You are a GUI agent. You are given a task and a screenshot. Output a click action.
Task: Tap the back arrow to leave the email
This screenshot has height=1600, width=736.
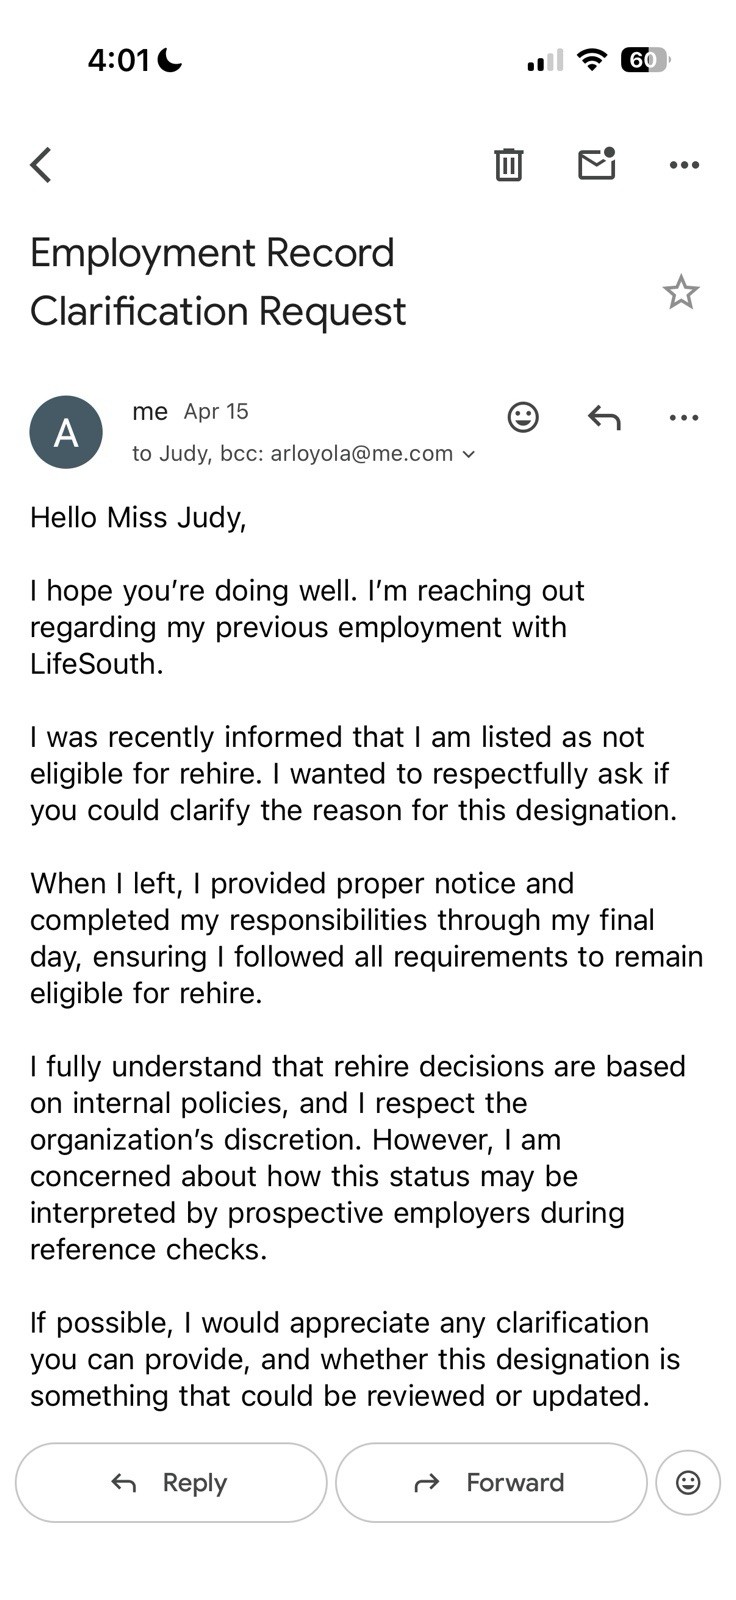41,165
